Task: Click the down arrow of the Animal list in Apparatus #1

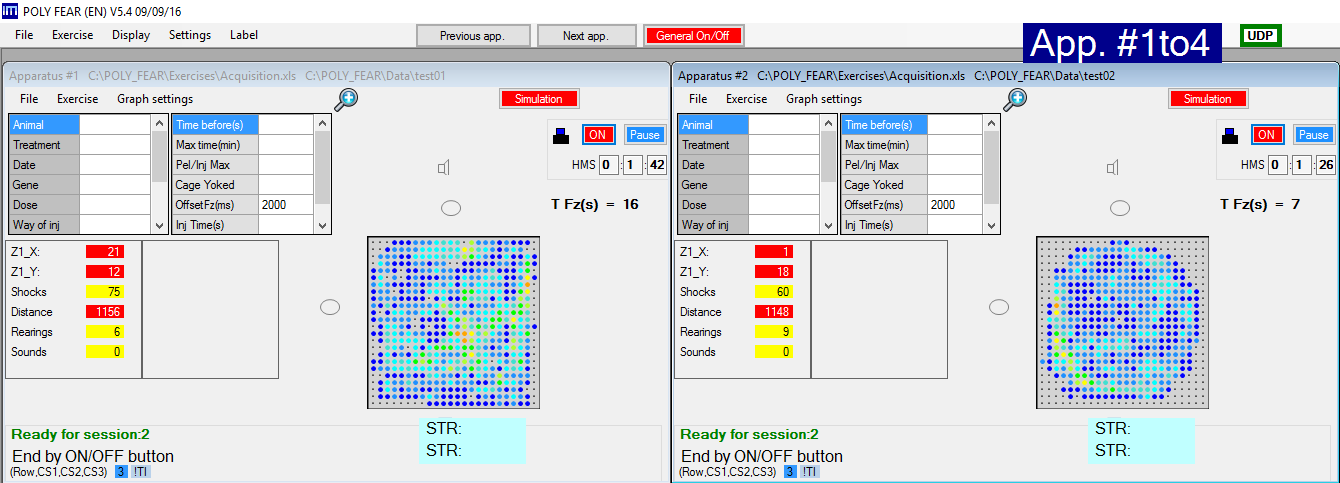Action: (x=159, y=225)
